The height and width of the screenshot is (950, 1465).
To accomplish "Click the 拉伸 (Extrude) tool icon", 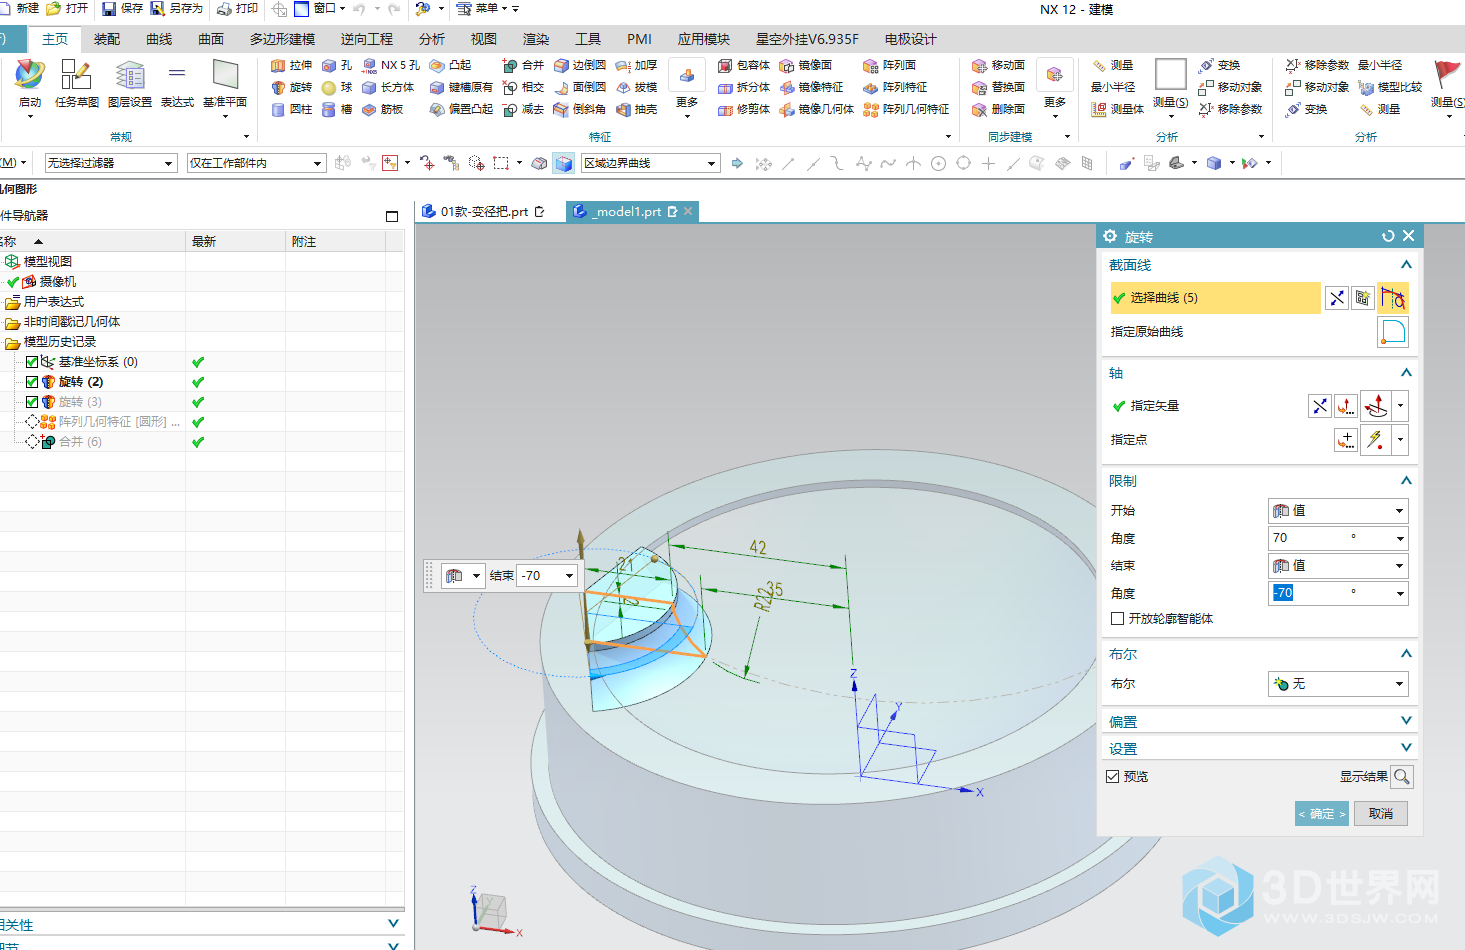I will (278, 65).
